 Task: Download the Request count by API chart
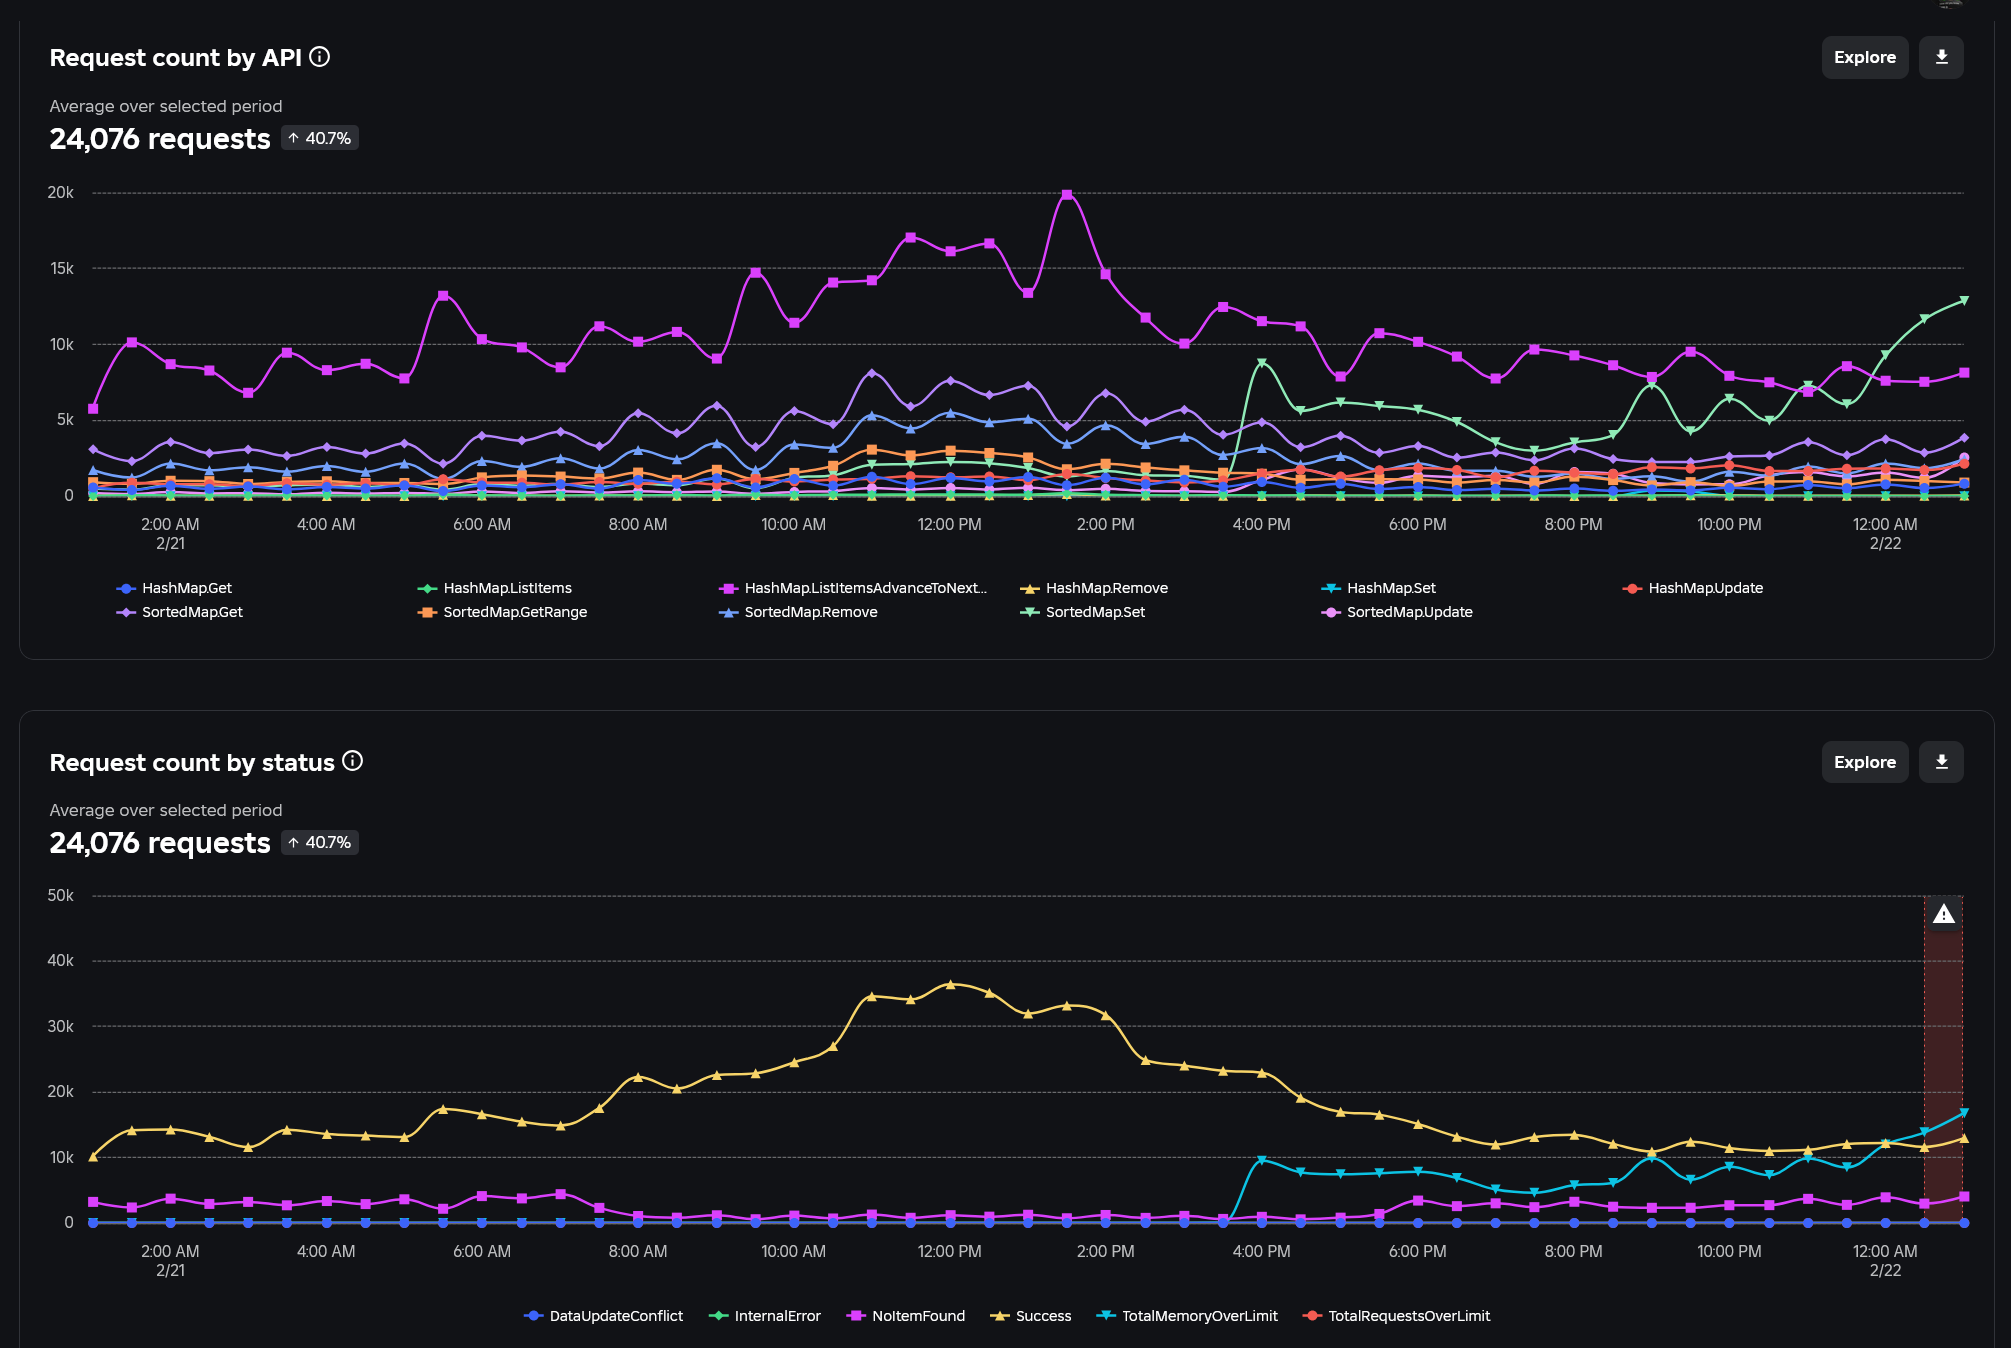1941,57
